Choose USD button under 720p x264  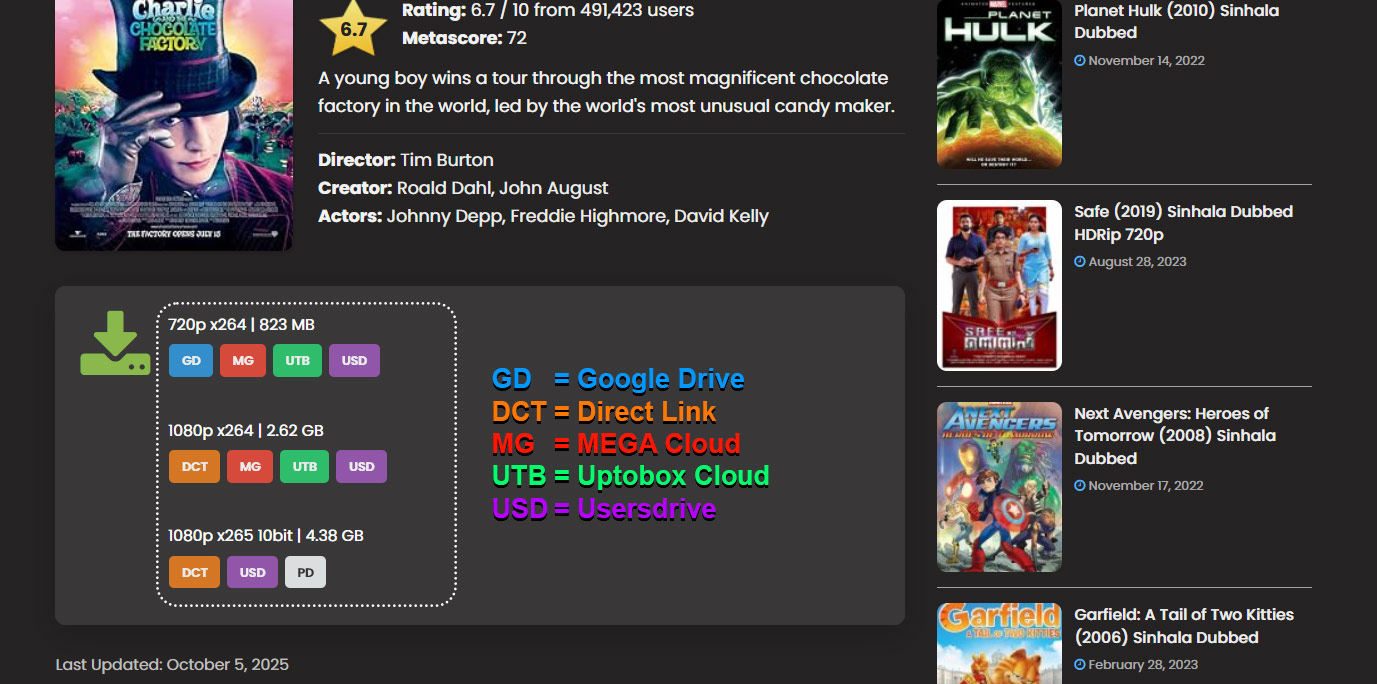[354, 361]
